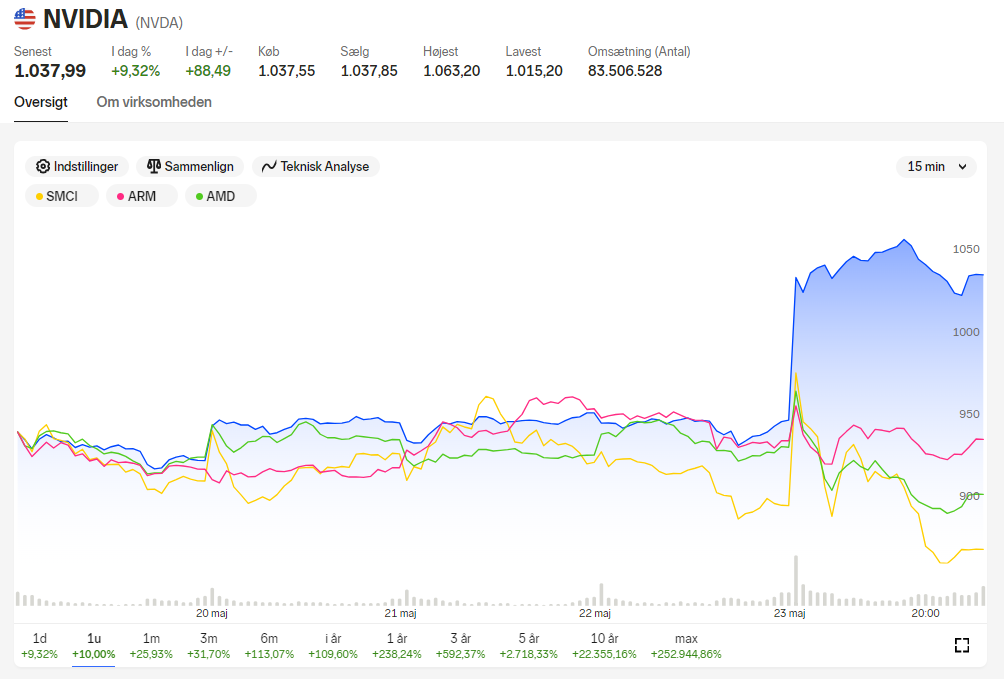The height and width of the screenshot is (679, 1004).
Task: Click the Lavest value 1.015,20
Action: pos(534,71)
